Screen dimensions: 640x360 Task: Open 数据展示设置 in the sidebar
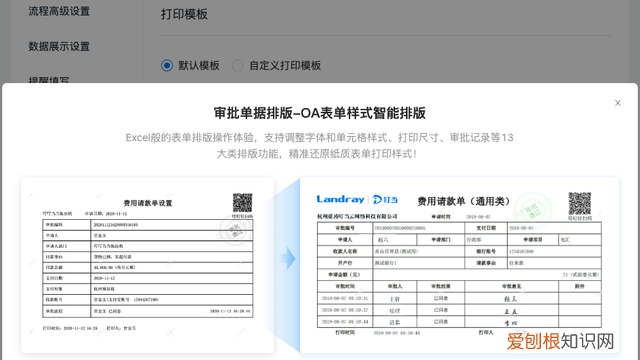[59, 47]
